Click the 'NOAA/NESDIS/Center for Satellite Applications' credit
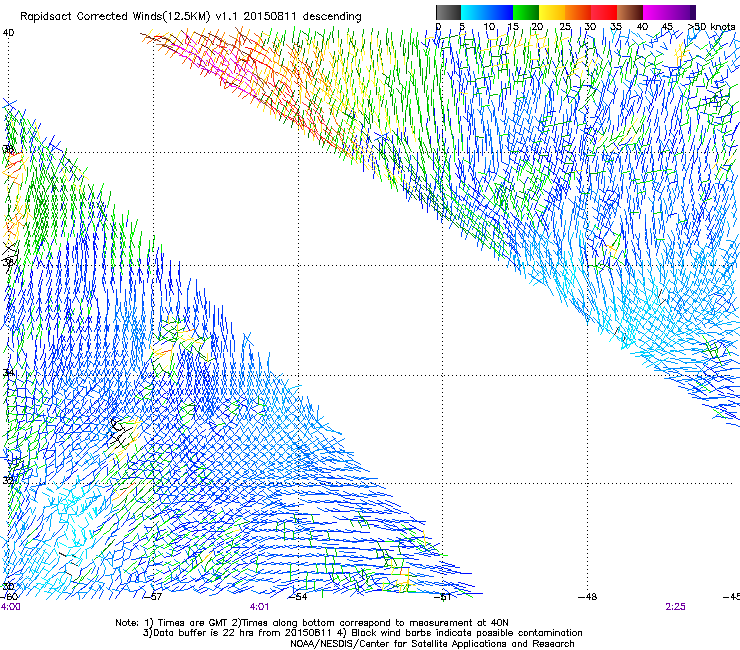This screenshot has height=650, width=740. [x=432, y=644]
